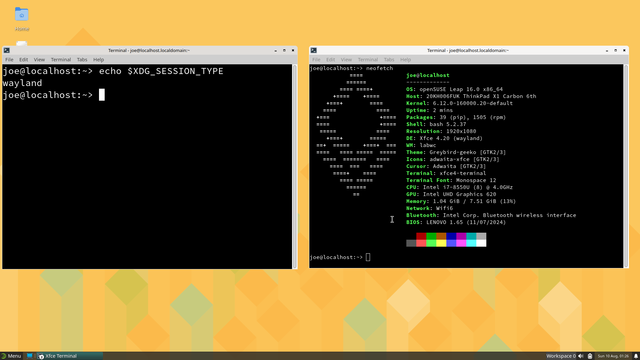
Task: Open the panel Menu launcher
Action: pyautogui.click(x=11, y=356)
